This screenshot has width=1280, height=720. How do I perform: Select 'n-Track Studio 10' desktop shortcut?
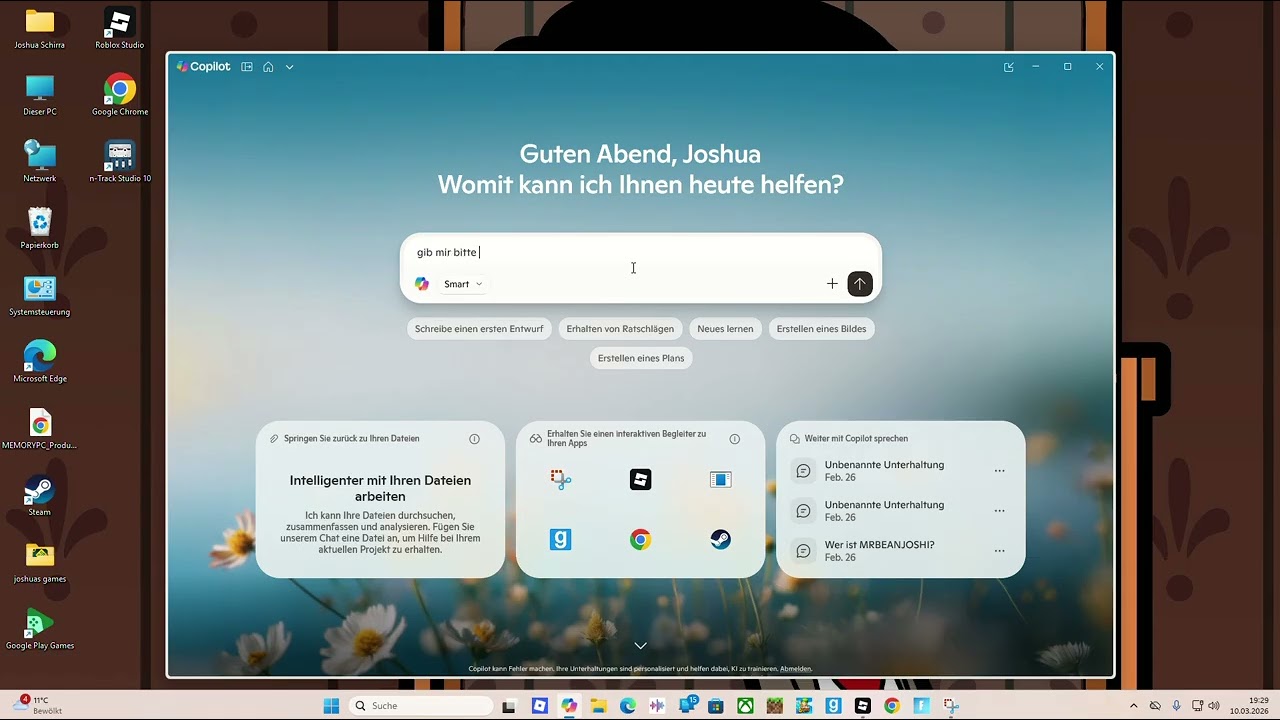[x=120, y=163]
